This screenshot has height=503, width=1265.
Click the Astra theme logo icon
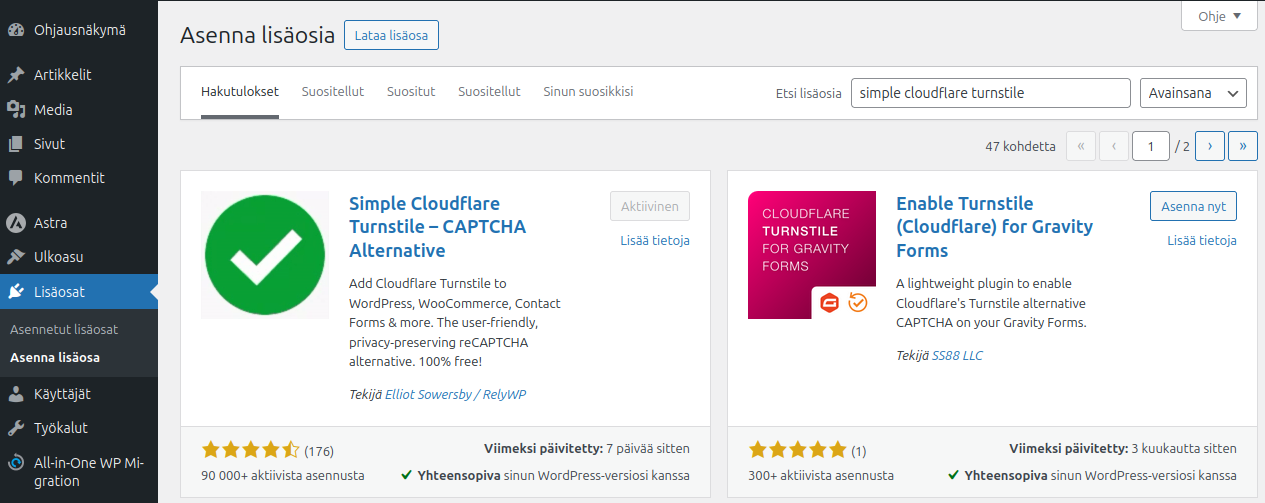tap(15, 223)
